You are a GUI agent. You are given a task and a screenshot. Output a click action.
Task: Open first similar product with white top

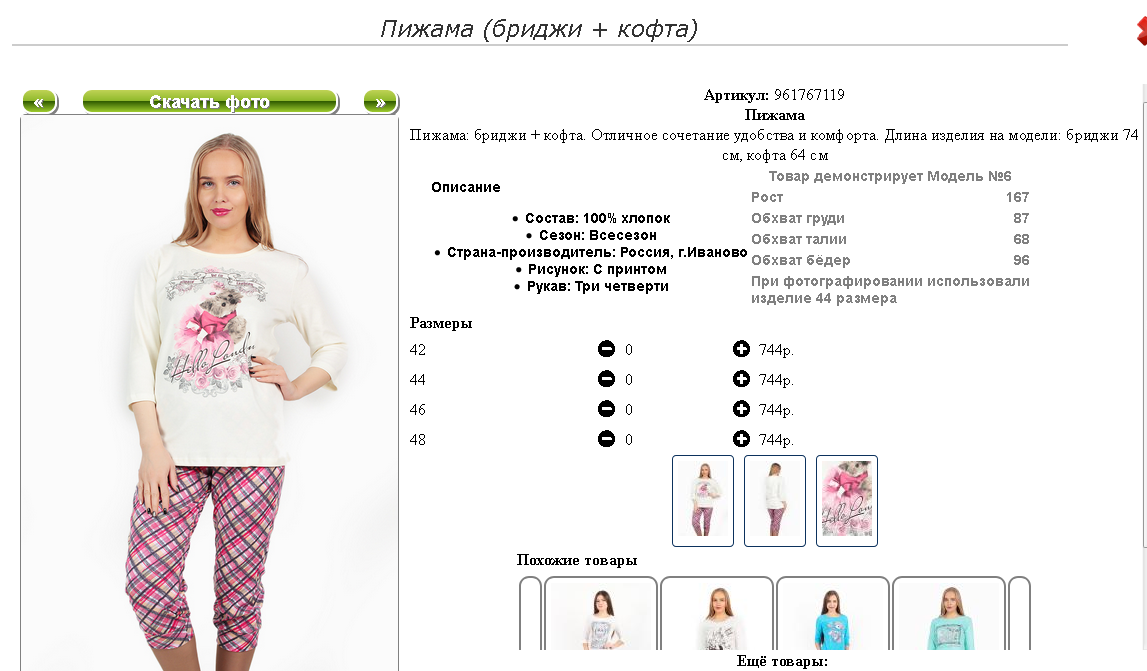pos(601,613)
